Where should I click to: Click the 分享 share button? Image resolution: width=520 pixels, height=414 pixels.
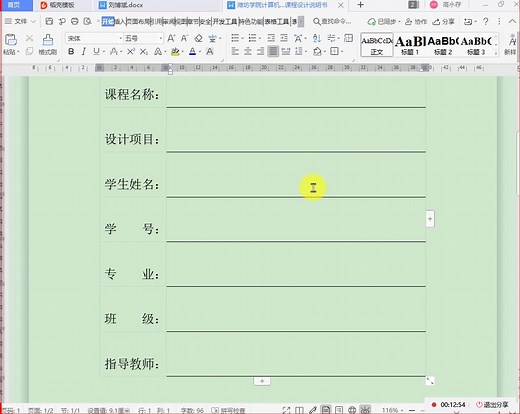tap(444, 22)
